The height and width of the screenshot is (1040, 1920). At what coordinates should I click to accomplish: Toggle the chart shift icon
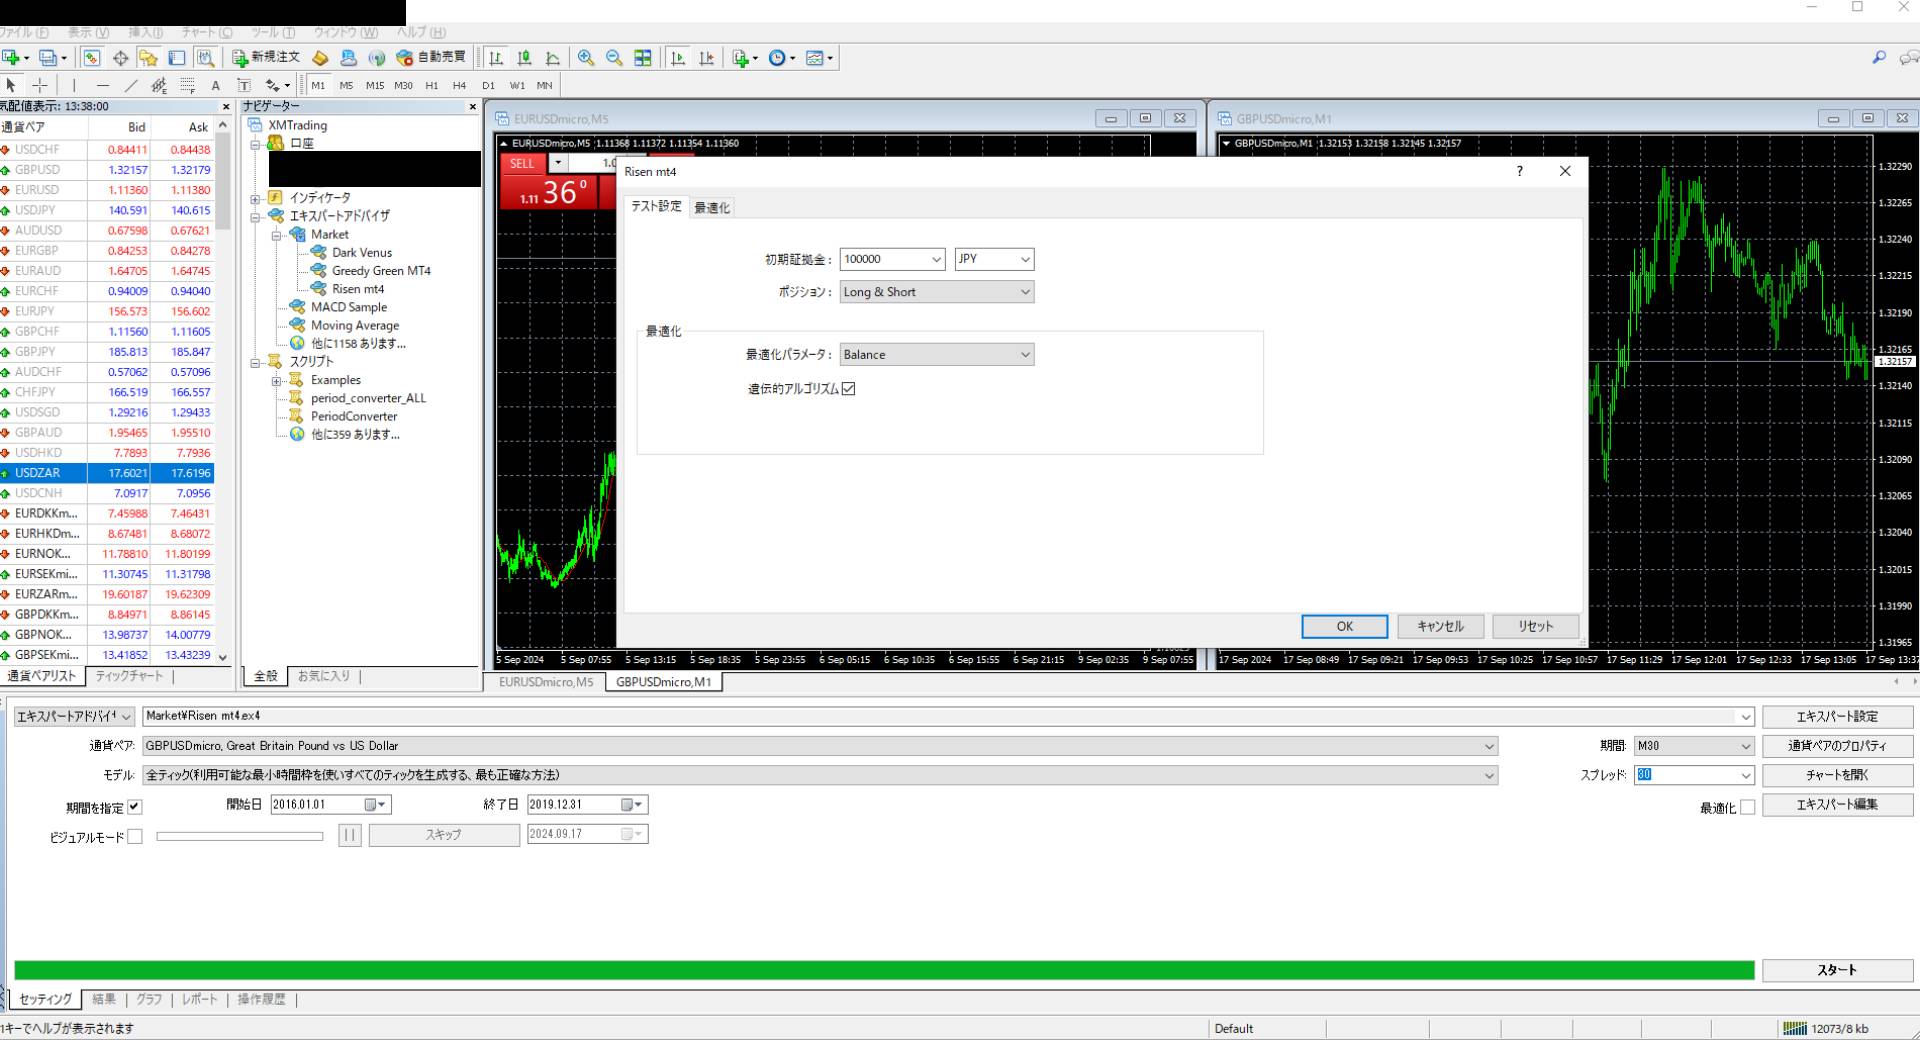click(x=706, y=58)
